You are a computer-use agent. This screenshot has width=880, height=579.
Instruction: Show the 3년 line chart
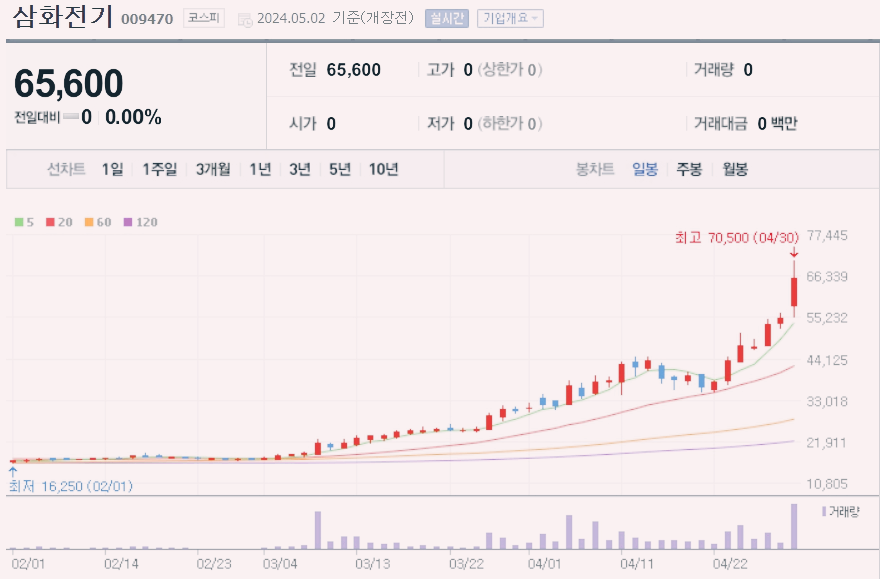click(300, 169)
